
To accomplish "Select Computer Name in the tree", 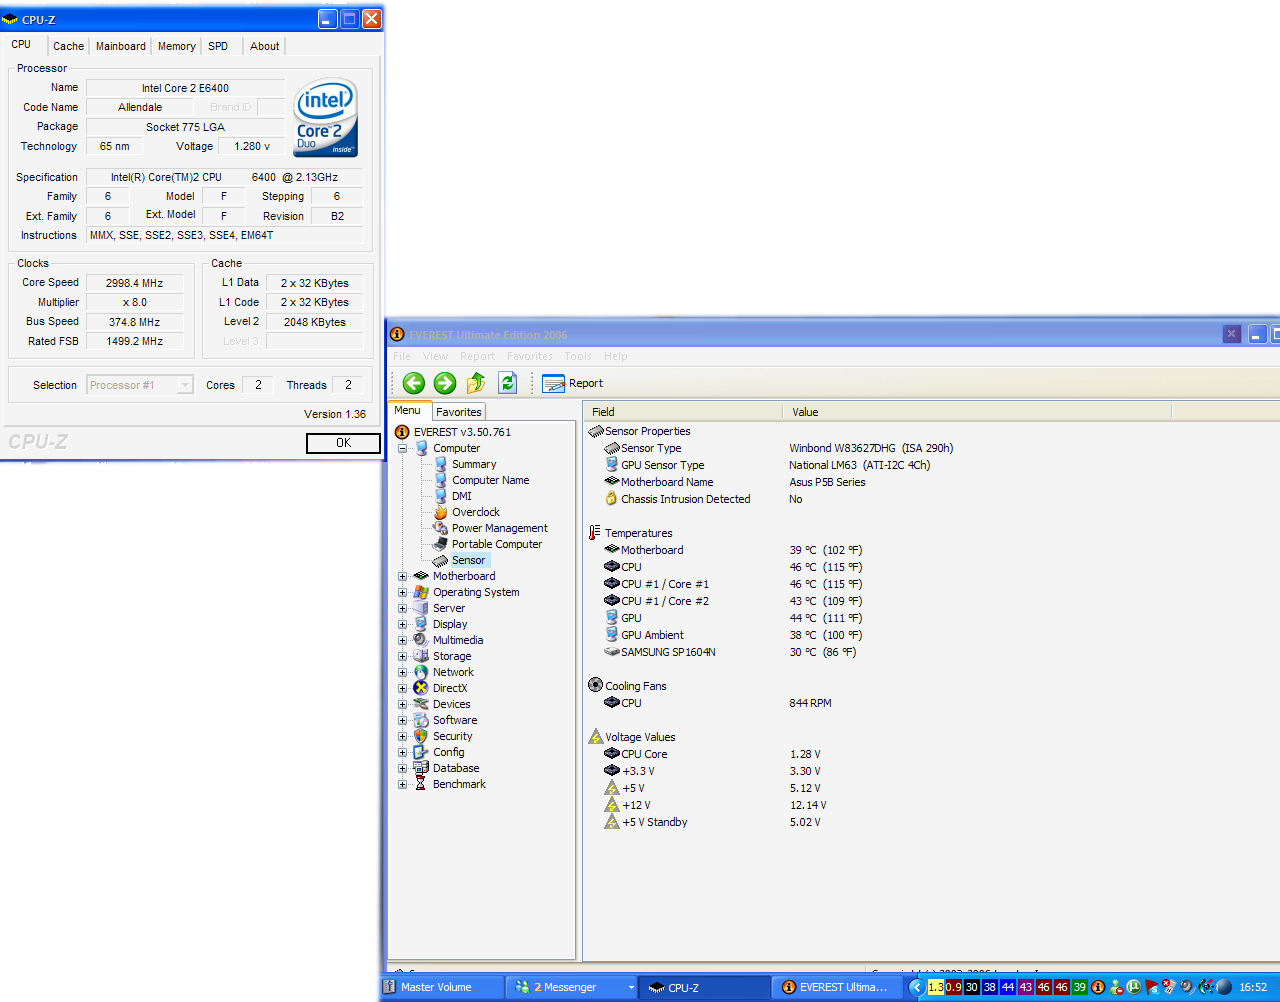I will [x=491, y=480].
